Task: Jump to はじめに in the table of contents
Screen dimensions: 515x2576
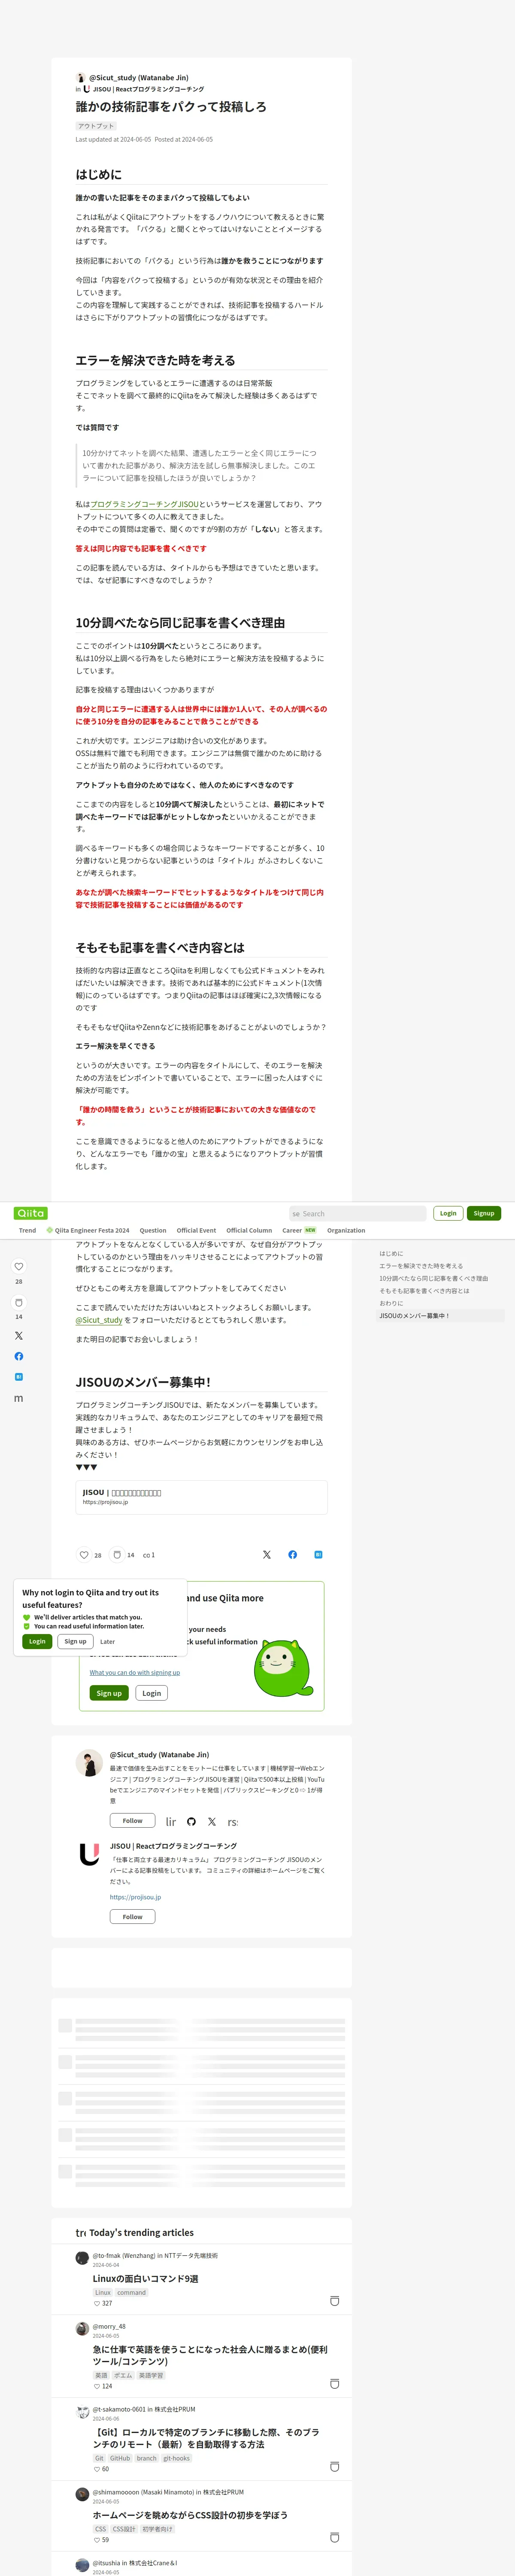Action: (391, 1253)
